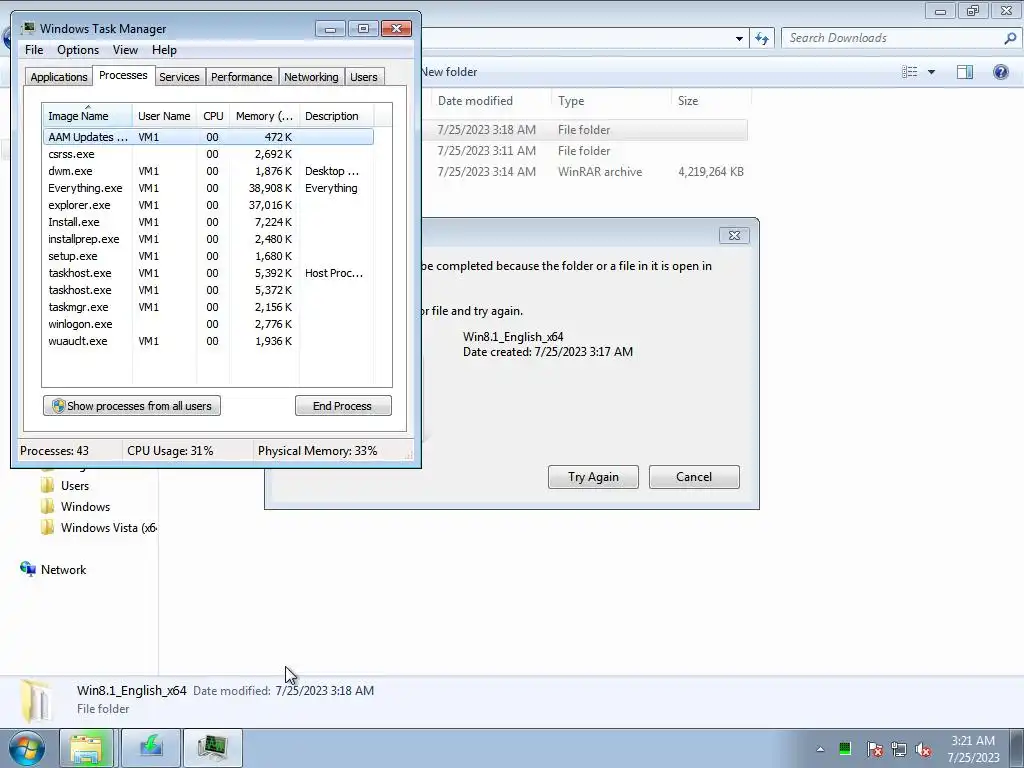1024x768 pixels.
Task: Click Show processes from all users
Action: 132,406
